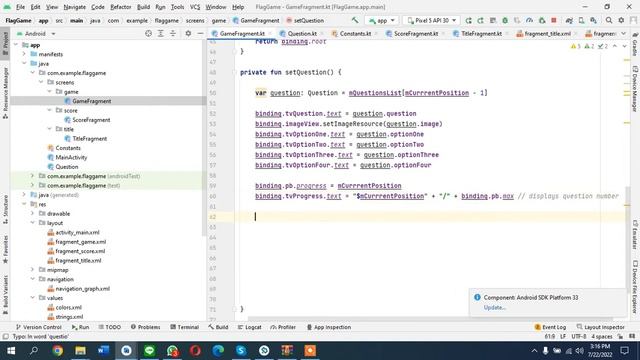Click Expand All icon in Project panel
Viewport: 640px width, 360px height.
click(160, 33)
